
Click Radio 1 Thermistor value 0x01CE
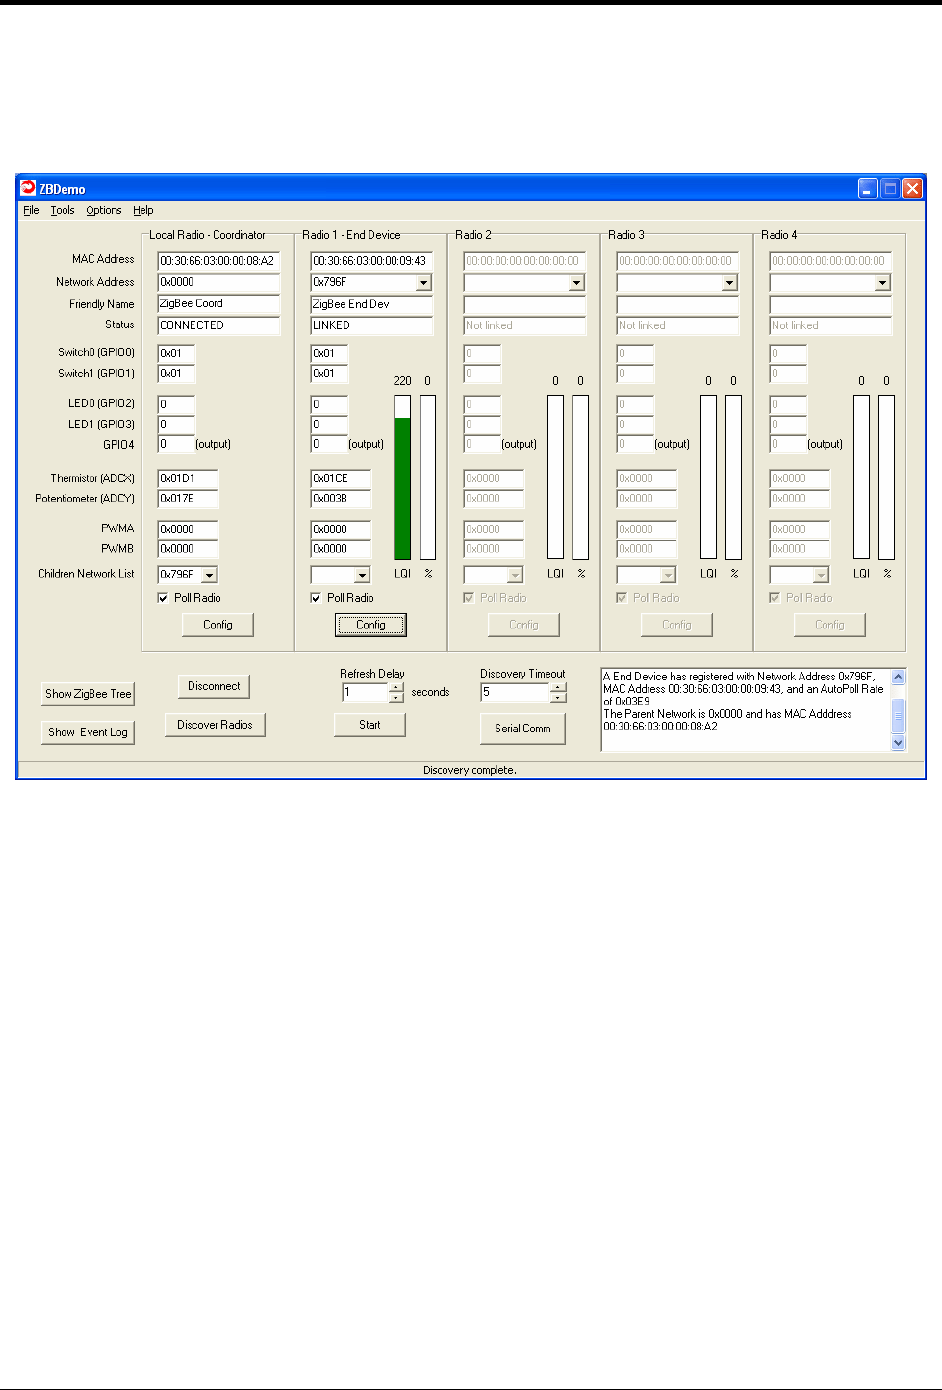pos(341,479)
